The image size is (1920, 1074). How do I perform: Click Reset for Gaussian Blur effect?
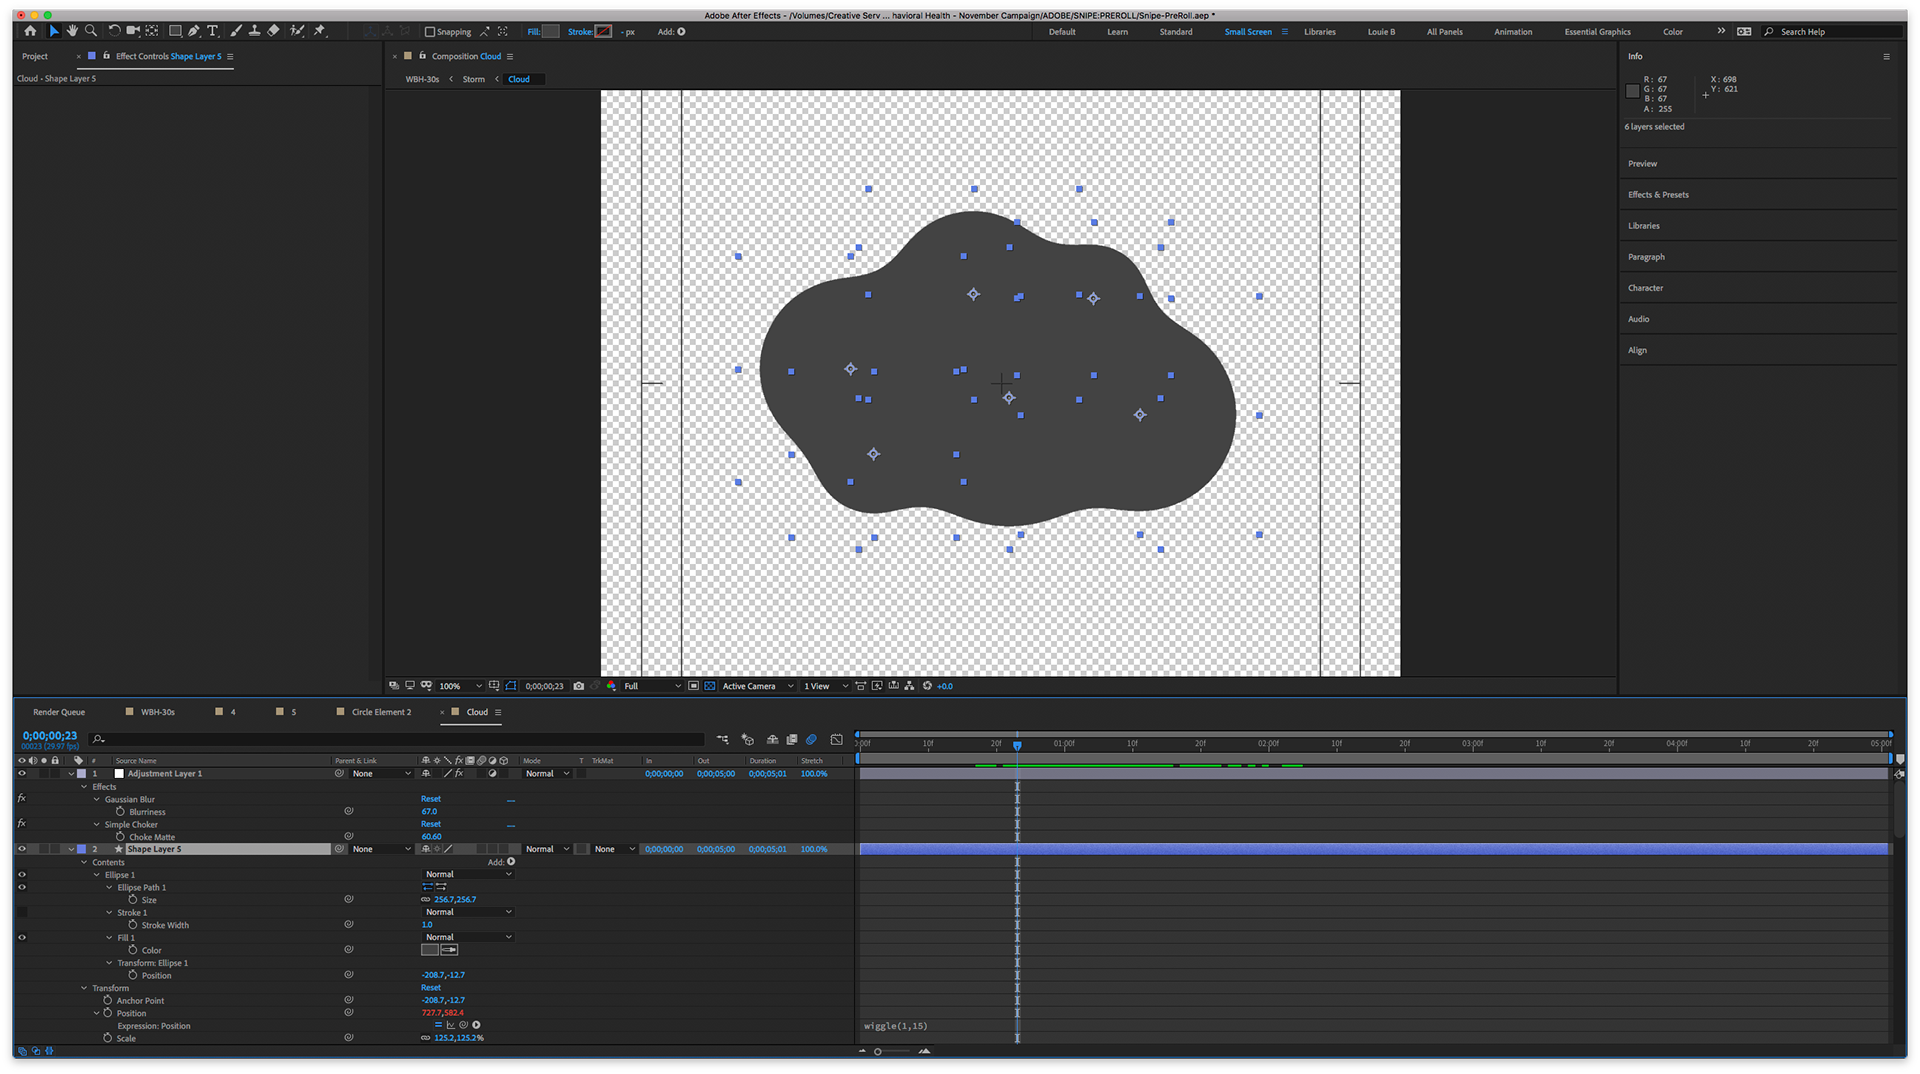pyautogui.click(x=431, y=799)
